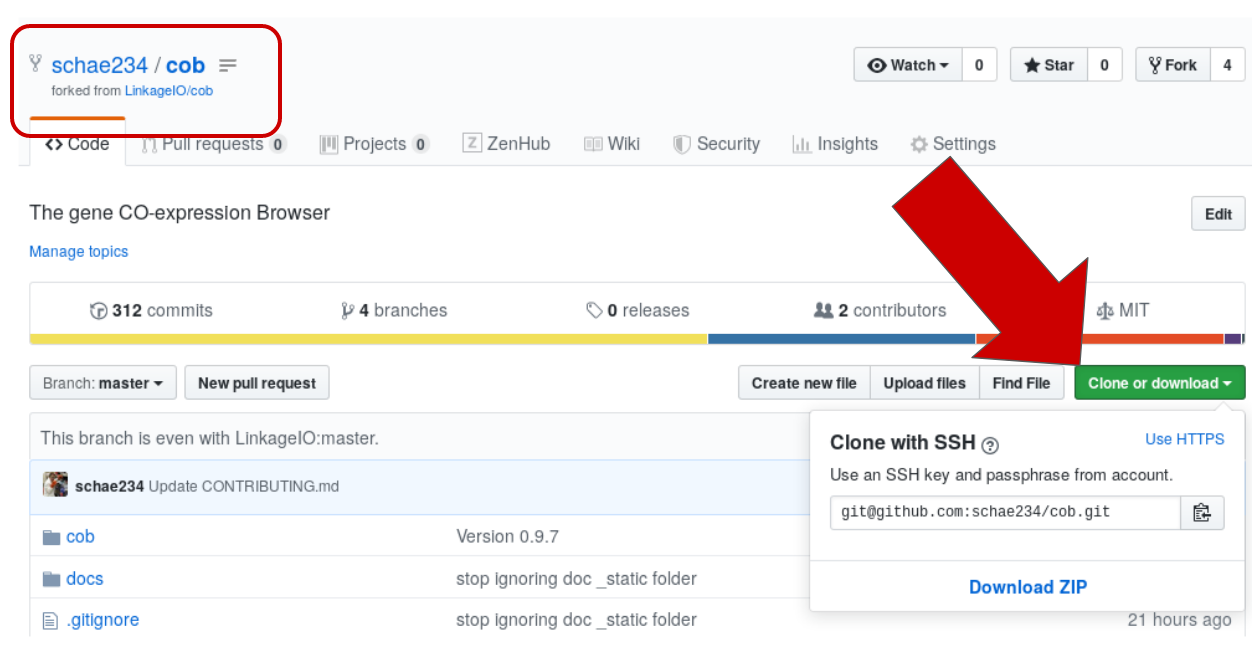Open the Security tab
Screen dimensions: 1254x647
point(716,144)
